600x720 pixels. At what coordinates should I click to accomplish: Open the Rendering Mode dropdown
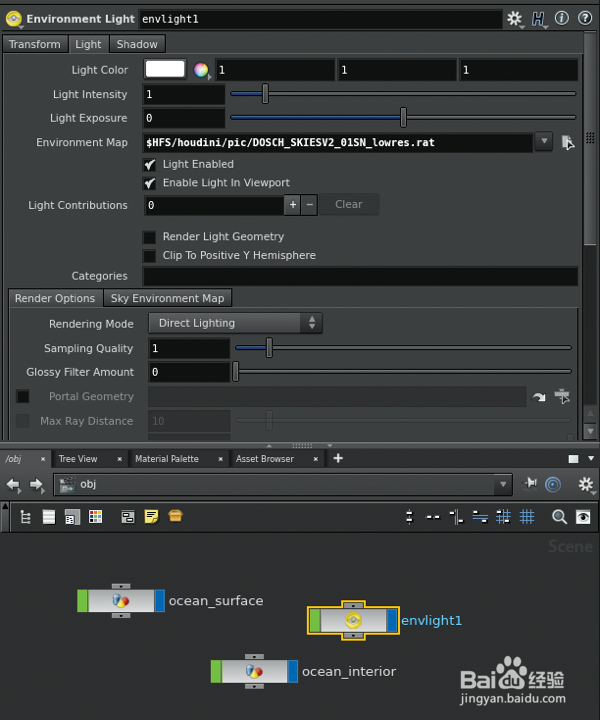pos(235,323)
